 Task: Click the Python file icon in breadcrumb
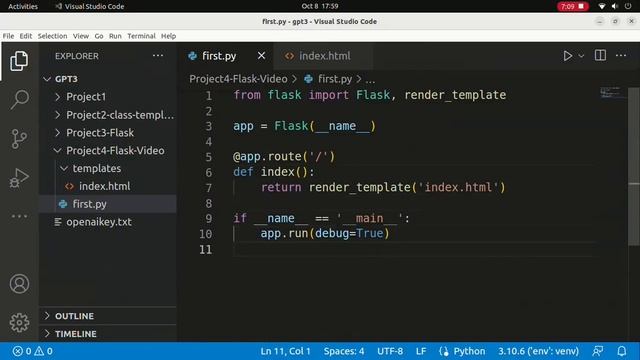click(x=309, y=79)
